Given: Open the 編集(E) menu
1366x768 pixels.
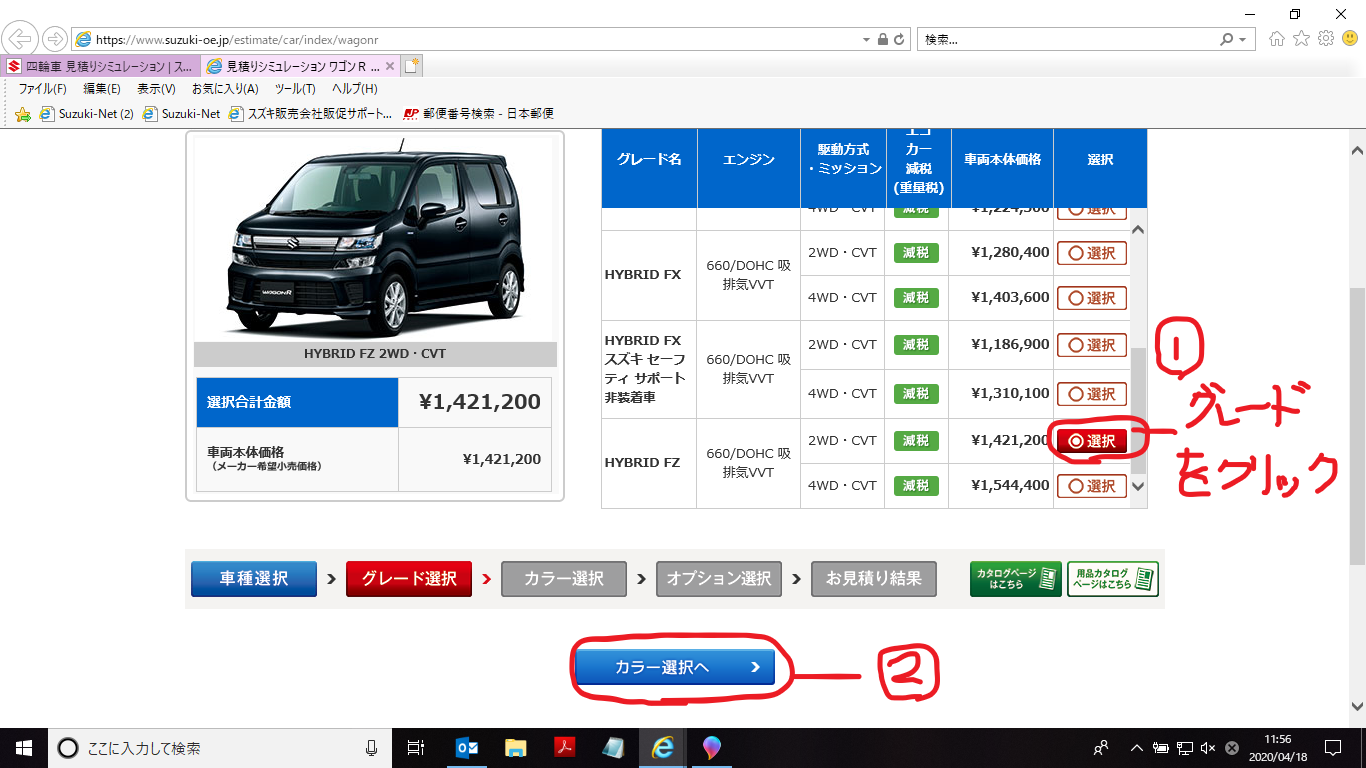Looking at the screenshot, I should pyautogui.click(x=102, y=89).
